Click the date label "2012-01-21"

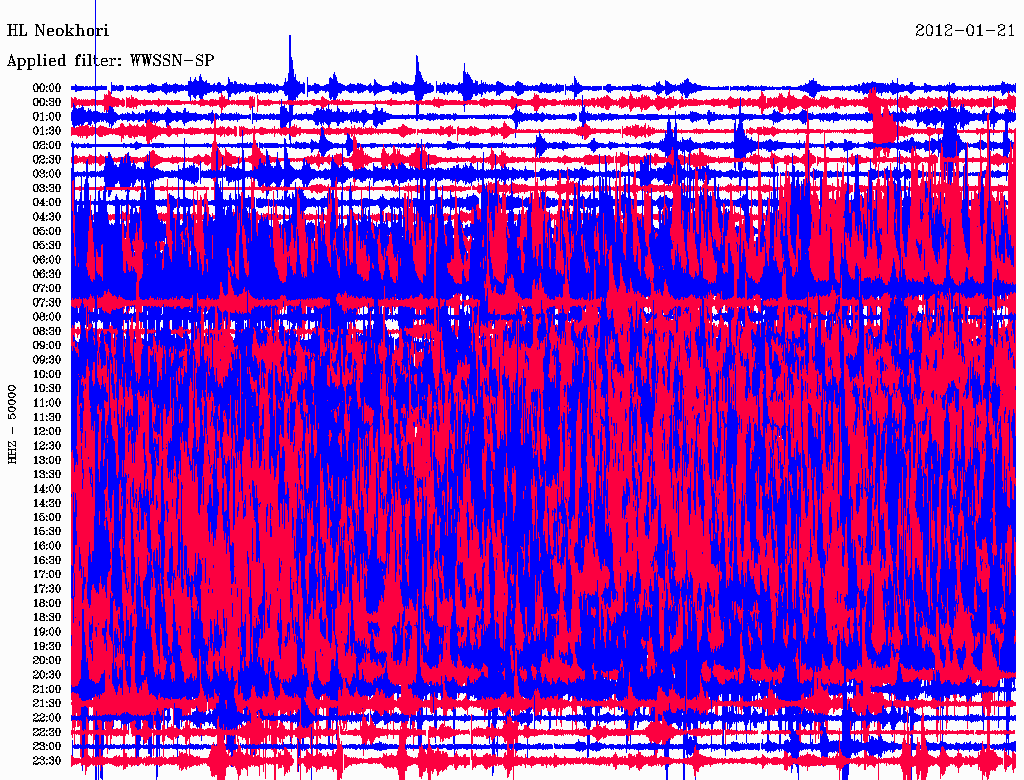coord(965,31)
